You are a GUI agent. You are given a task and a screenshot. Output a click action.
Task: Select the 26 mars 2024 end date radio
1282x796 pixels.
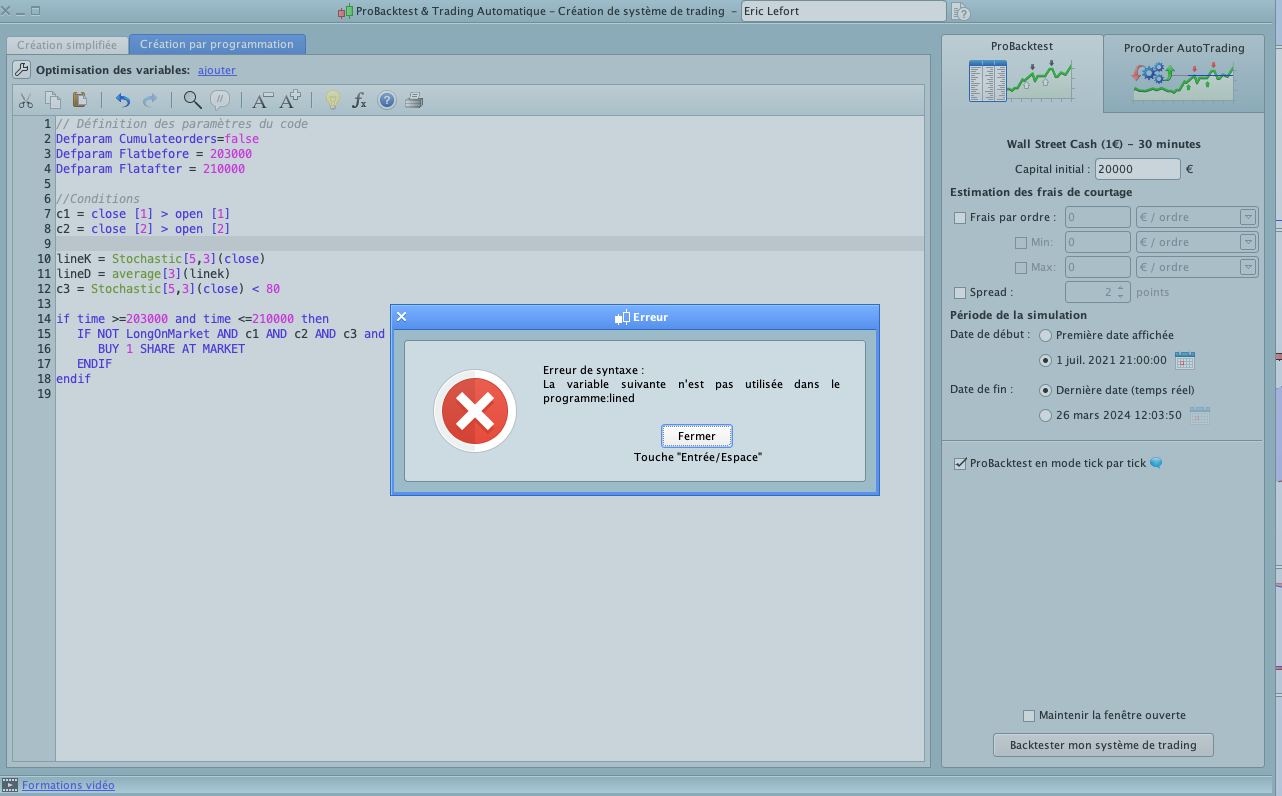click(x=1046, y=415)
